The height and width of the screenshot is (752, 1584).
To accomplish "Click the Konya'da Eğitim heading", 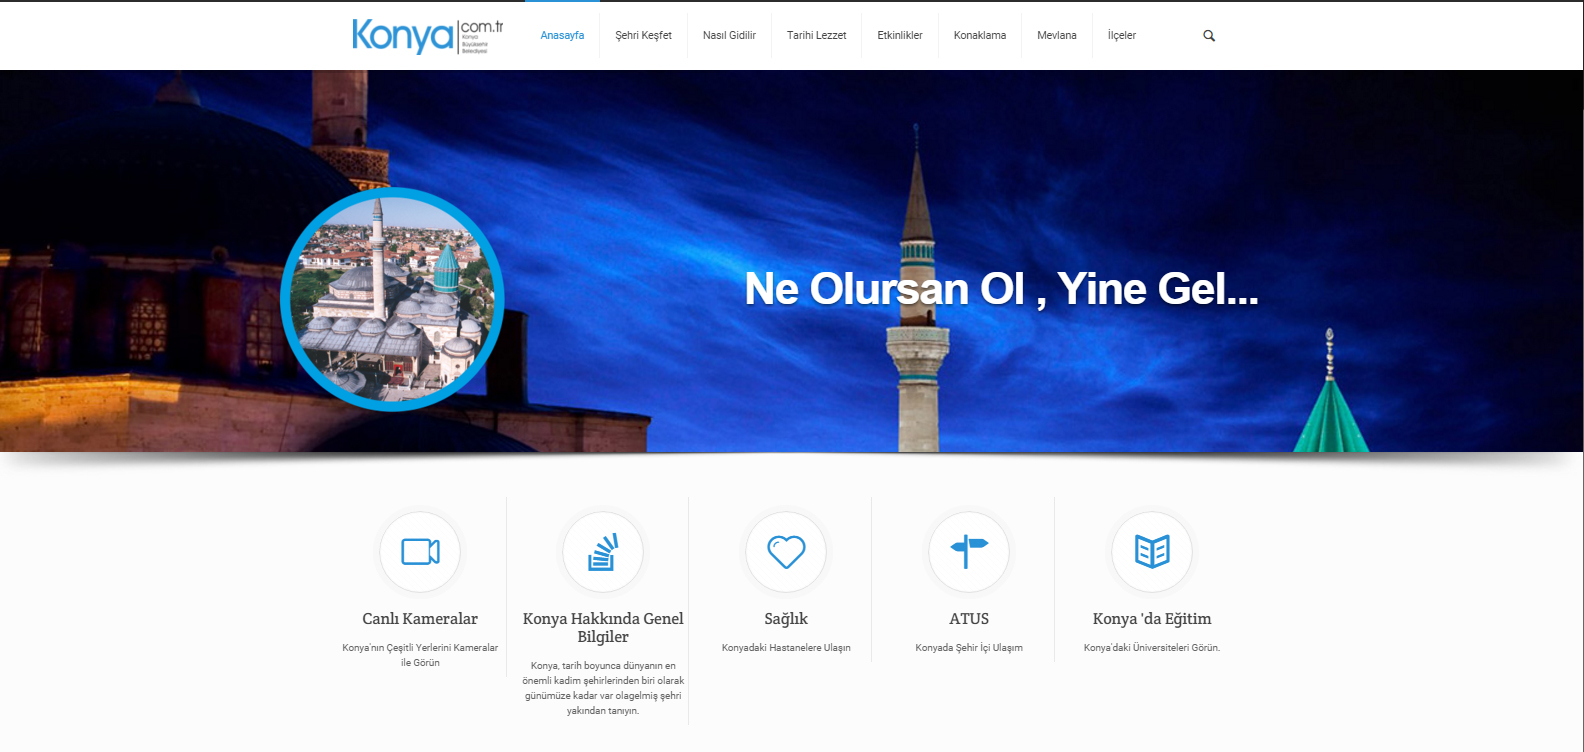I will (x=1152, y=619).
